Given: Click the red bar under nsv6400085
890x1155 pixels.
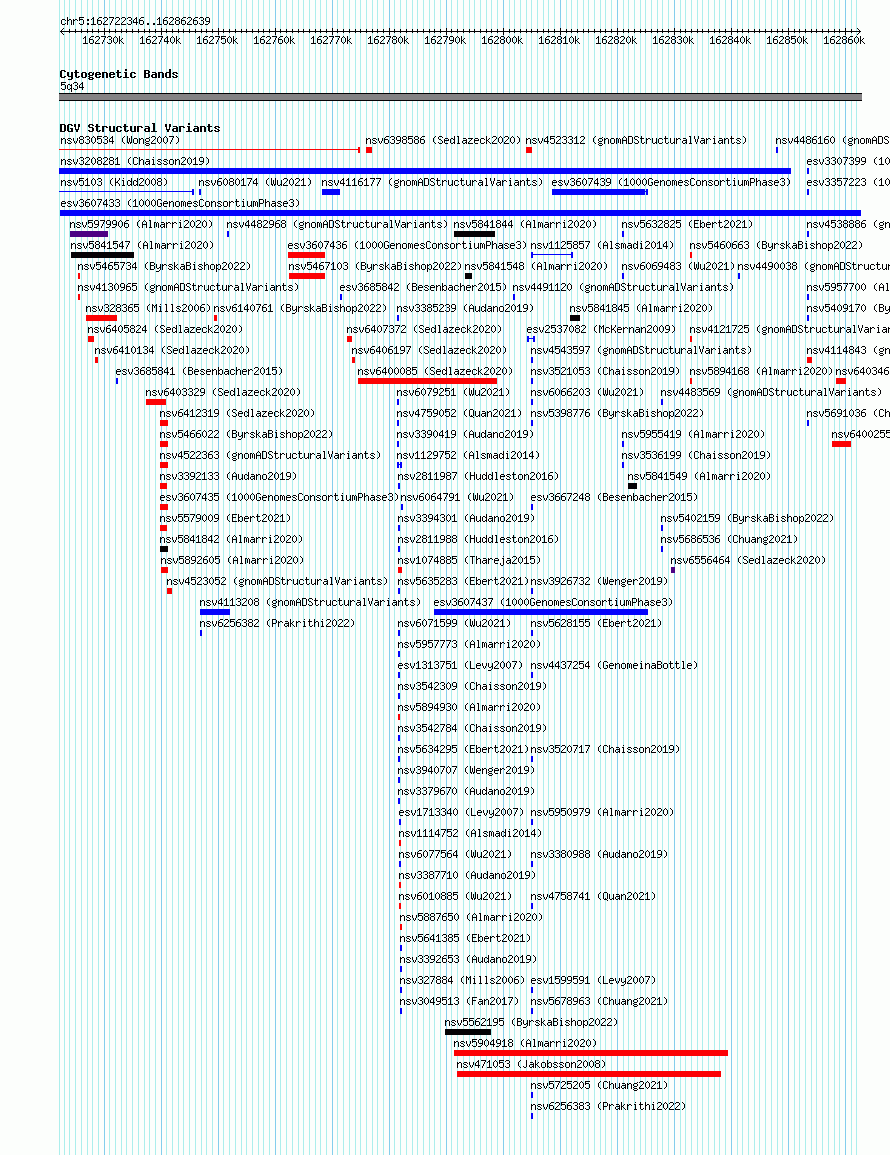Looking at the screenshot, I should pyautogui.click(x=427, y=381).
